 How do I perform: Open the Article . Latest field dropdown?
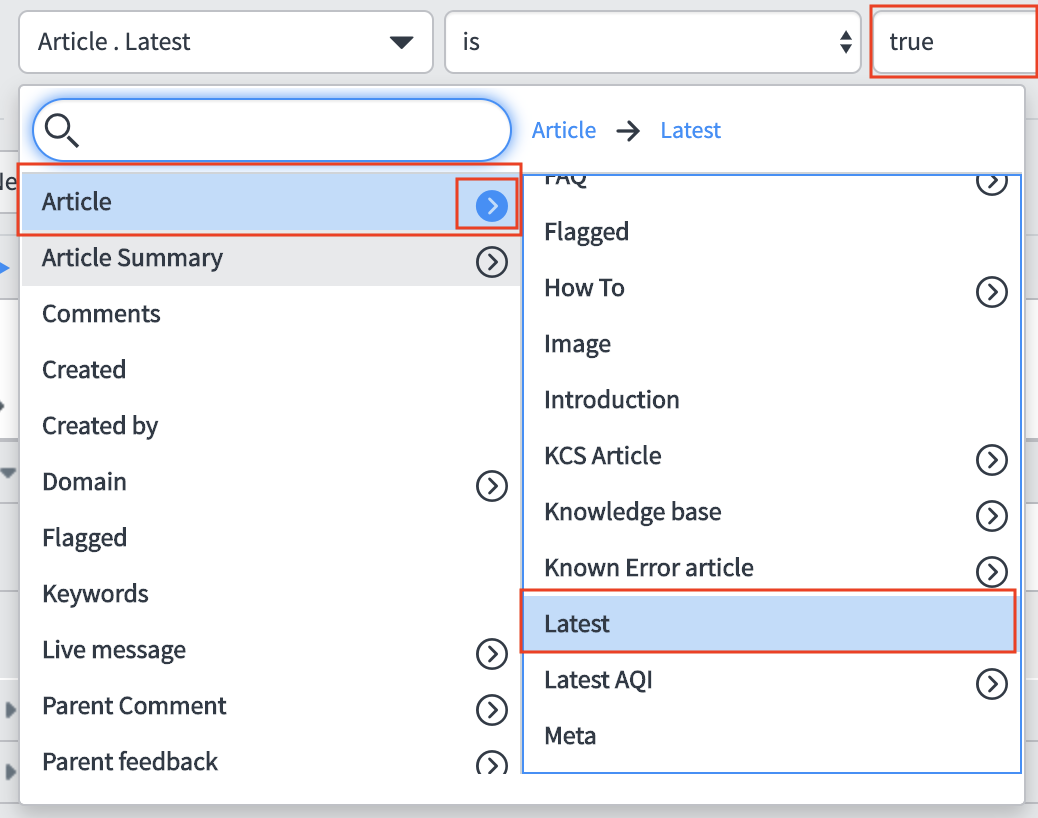(225, 42)
